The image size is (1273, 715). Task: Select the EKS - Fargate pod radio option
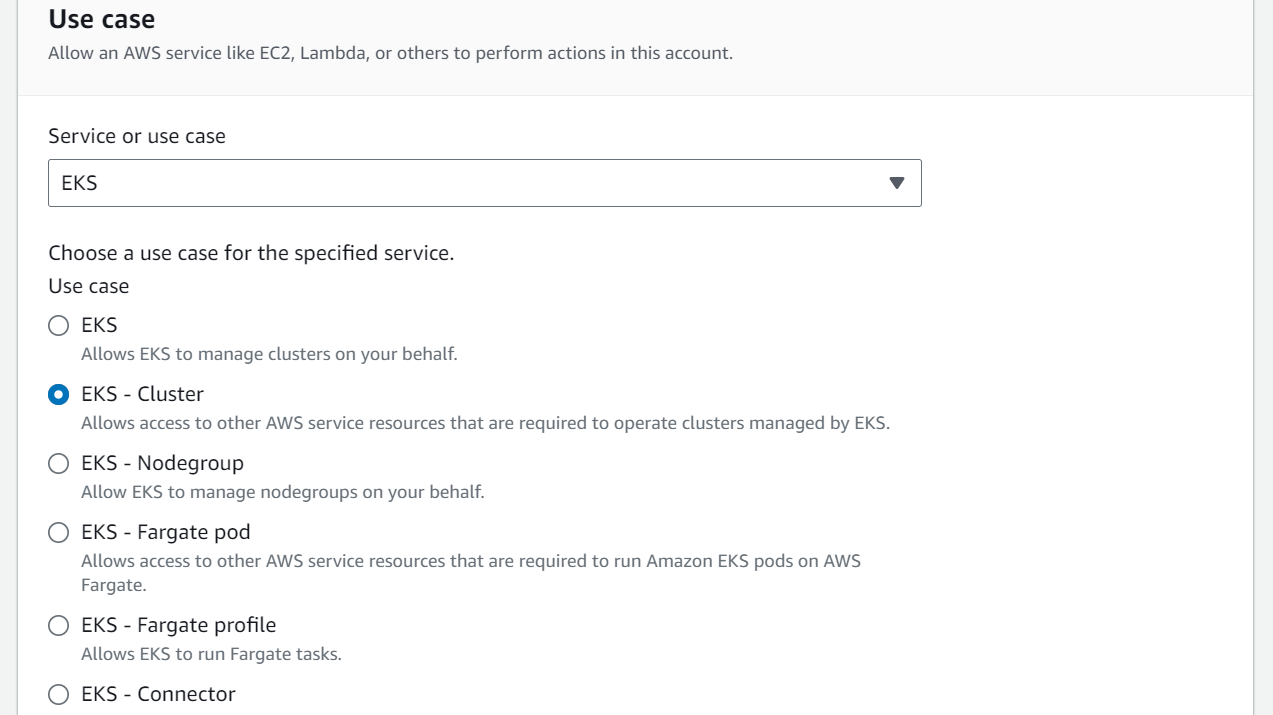click(x=59, y=532)
